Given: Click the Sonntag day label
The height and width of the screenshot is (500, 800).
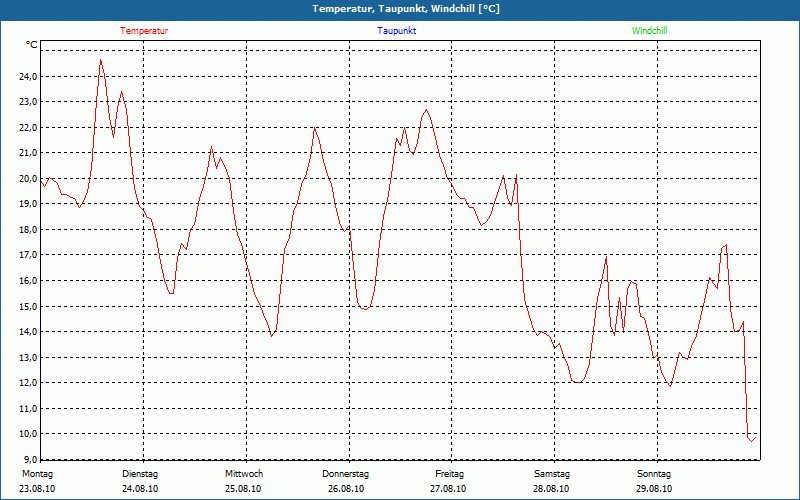Looking at the screenshot, I should point(654,474).
